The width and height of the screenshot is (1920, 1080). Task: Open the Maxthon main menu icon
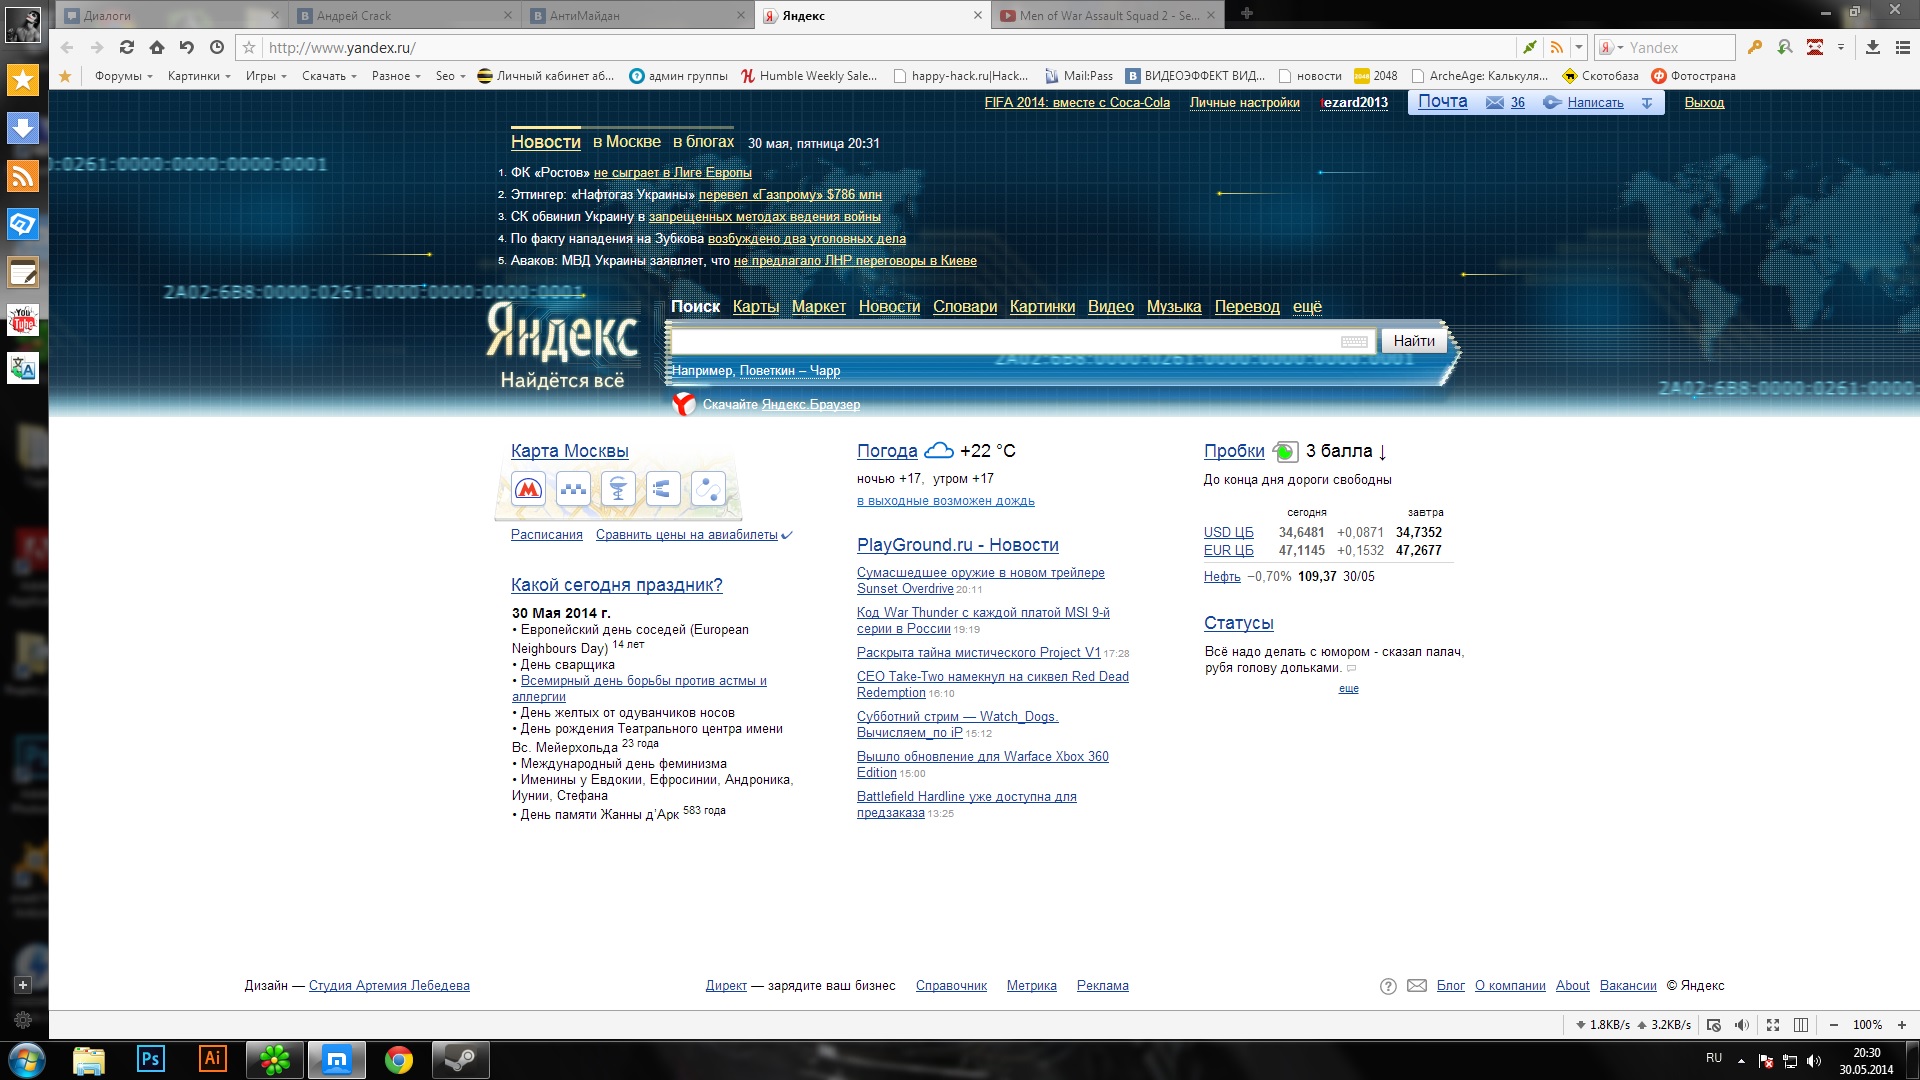[x=1903, y=47]
